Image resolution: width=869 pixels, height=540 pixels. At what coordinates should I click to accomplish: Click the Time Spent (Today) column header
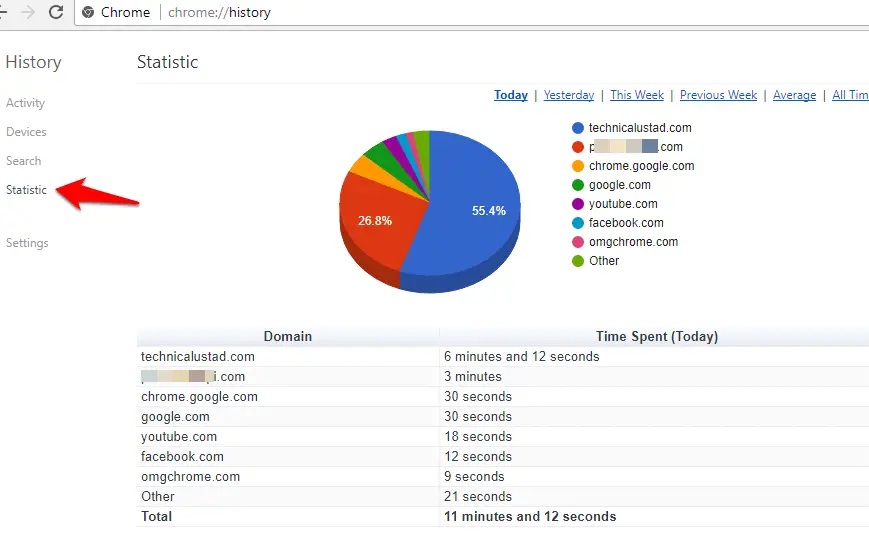coord(657,337)
